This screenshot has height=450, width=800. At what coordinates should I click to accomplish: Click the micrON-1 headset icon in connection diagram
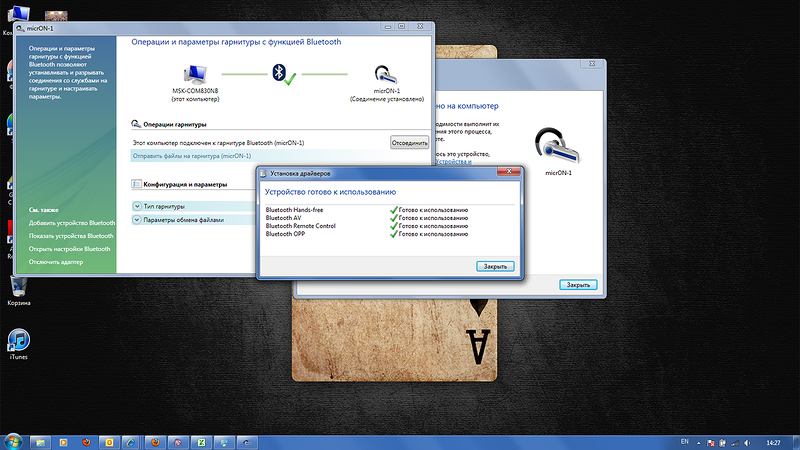click(386, 74)
